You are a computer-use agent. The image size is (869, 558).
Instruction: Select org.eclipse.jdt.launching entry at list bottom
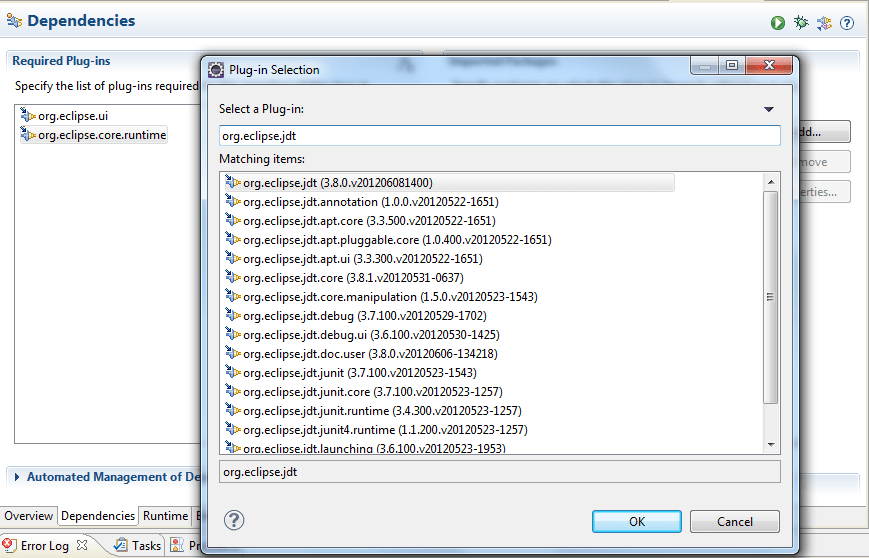pos(374,448)
